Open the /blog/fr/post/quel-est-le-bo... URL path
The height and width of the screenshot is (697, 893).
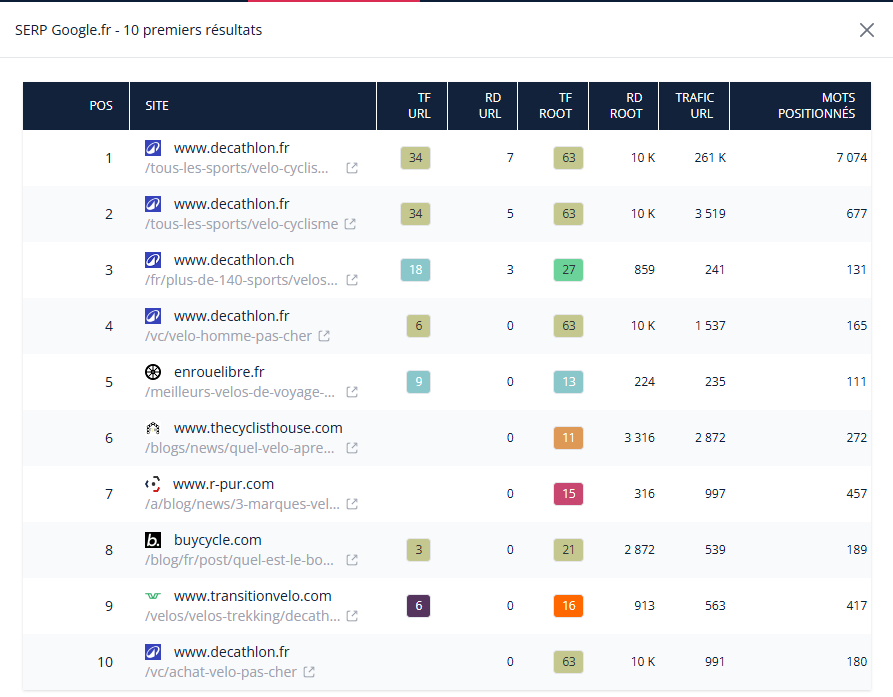239,560
